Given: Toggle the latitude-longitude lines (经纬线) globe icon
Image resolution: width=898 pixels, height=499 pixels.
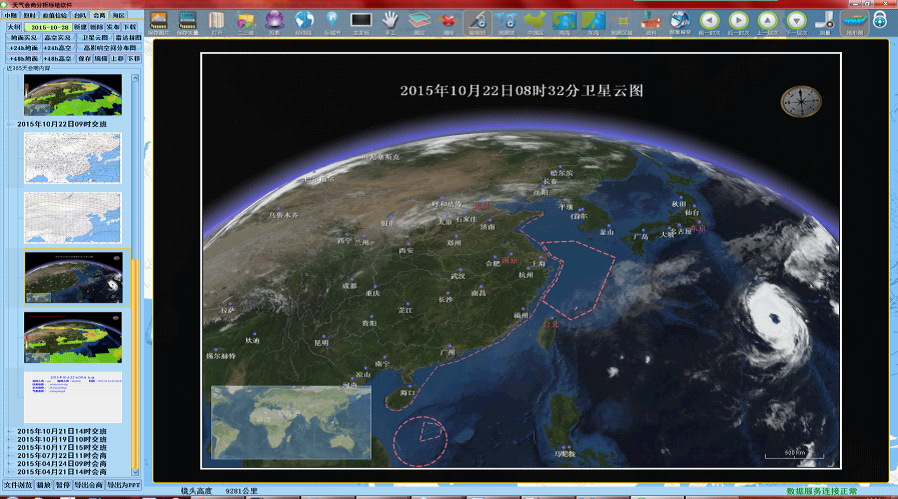Looking at the screenshot, I should coord(304,23).
